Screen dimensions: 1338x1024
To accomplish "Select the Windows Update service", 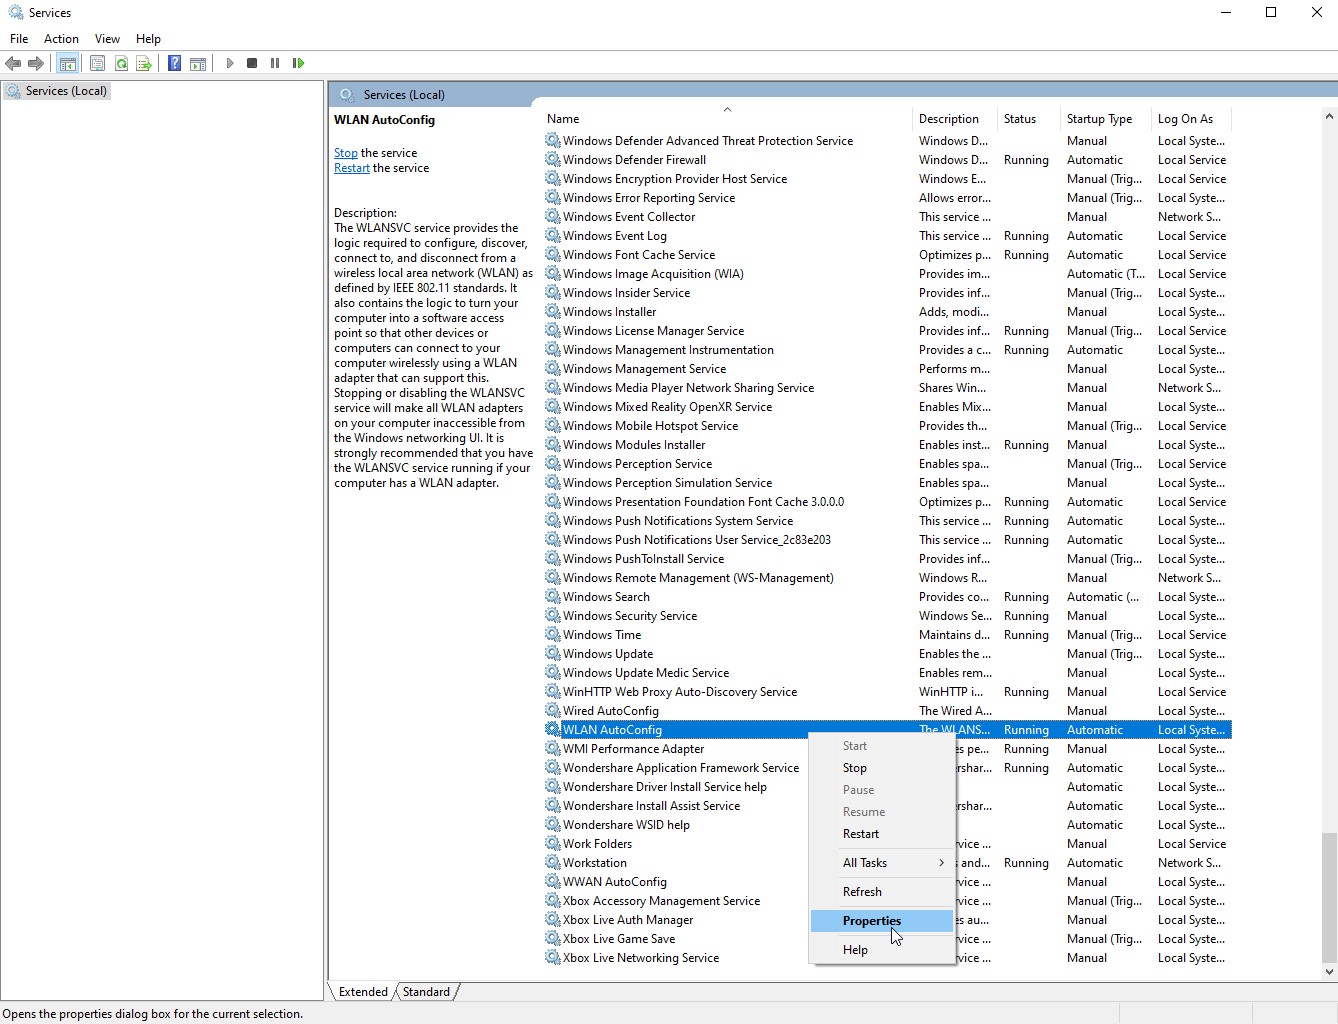I will tap(607, 653).
